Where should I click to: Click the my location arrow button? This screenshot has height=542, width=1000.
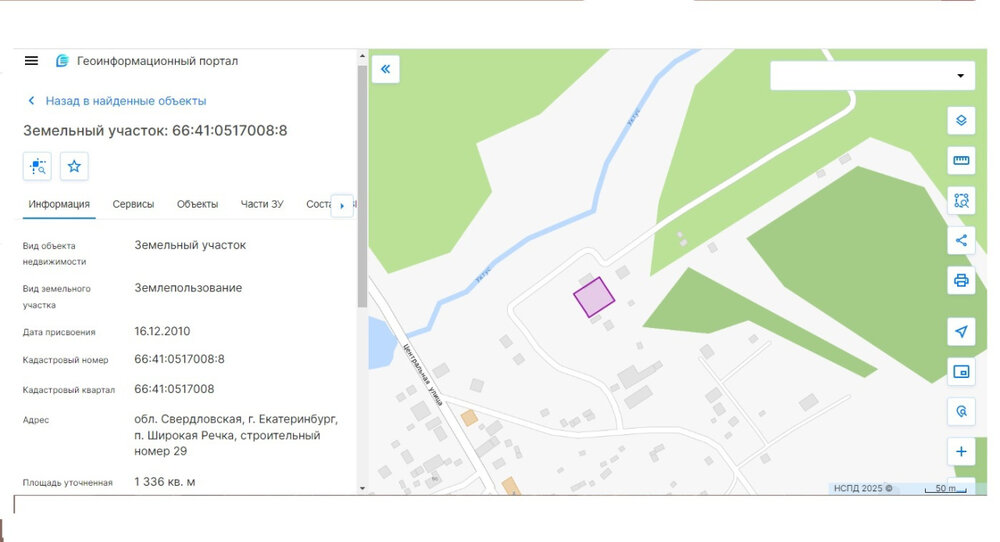coord(961,332)
